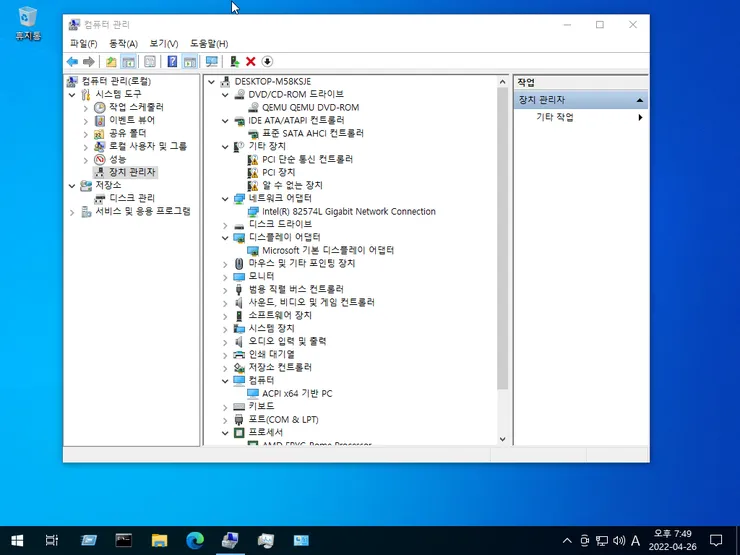This screenshot has width=740, height=555.
Task: Open the 보기(V) menu
Action: coord(164,43)
